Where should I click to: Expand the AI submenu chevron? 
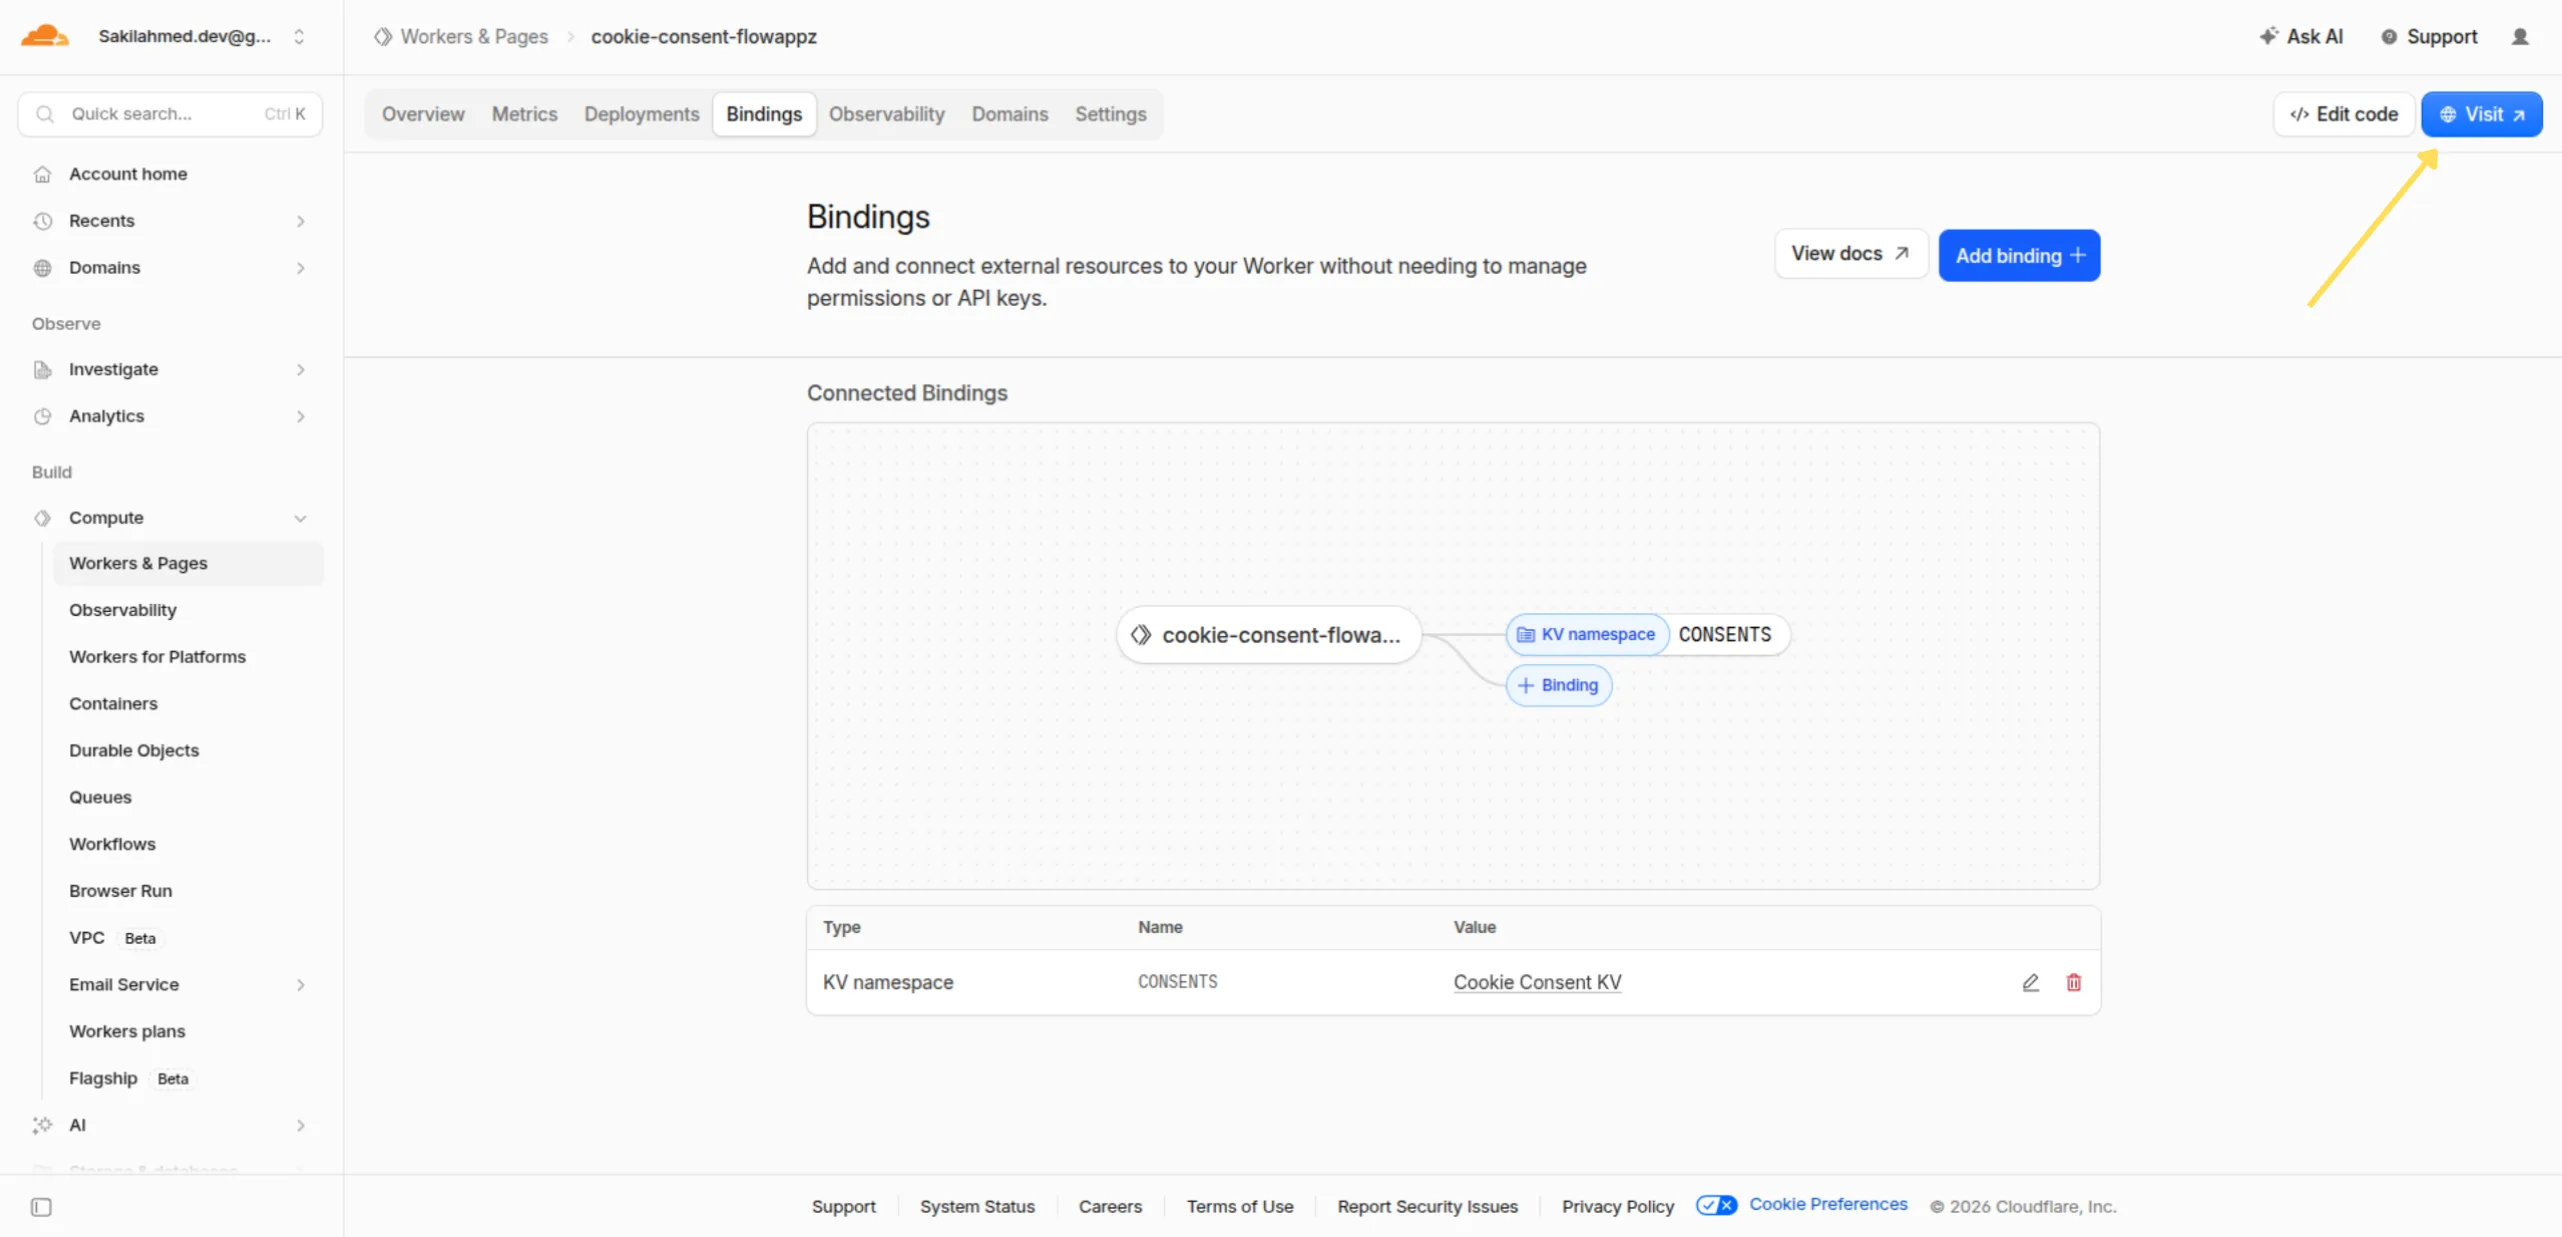[x=300, y=1125]
